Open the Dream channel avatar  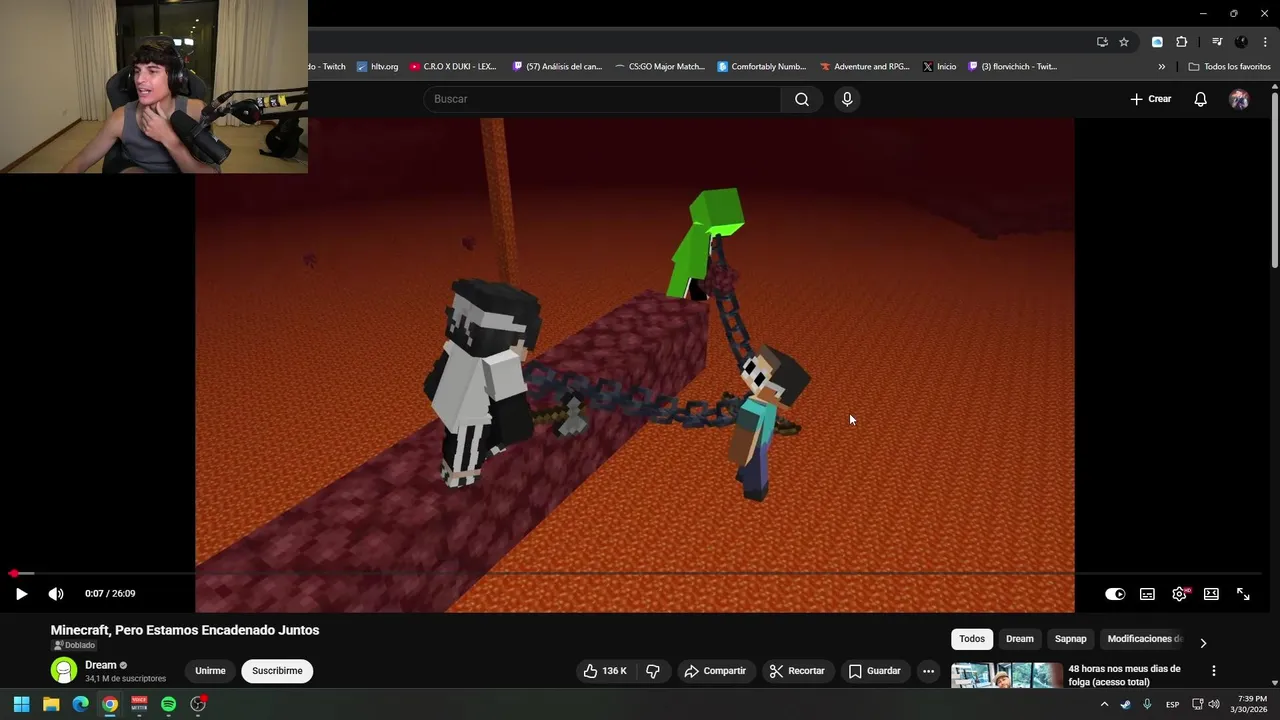coord(64,671)
